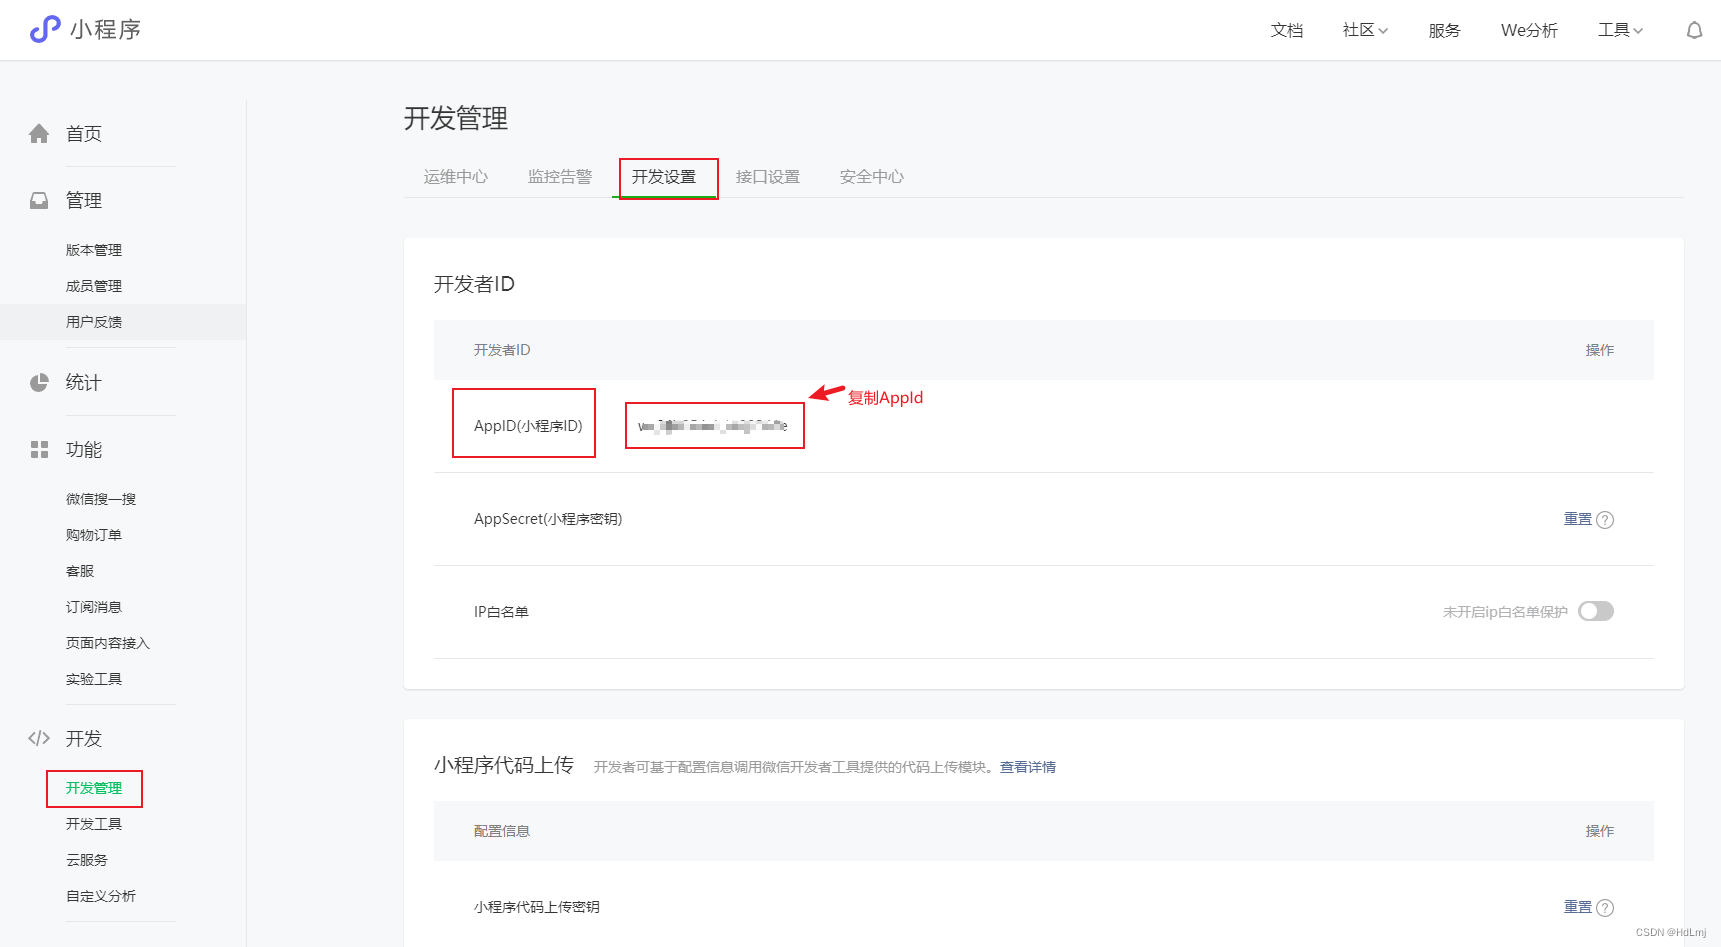Open the help icon beside 小程序代码上传密钥 重置
Image resolution: width=1721 pixels, height=947 pixels.
[1607, 907]
